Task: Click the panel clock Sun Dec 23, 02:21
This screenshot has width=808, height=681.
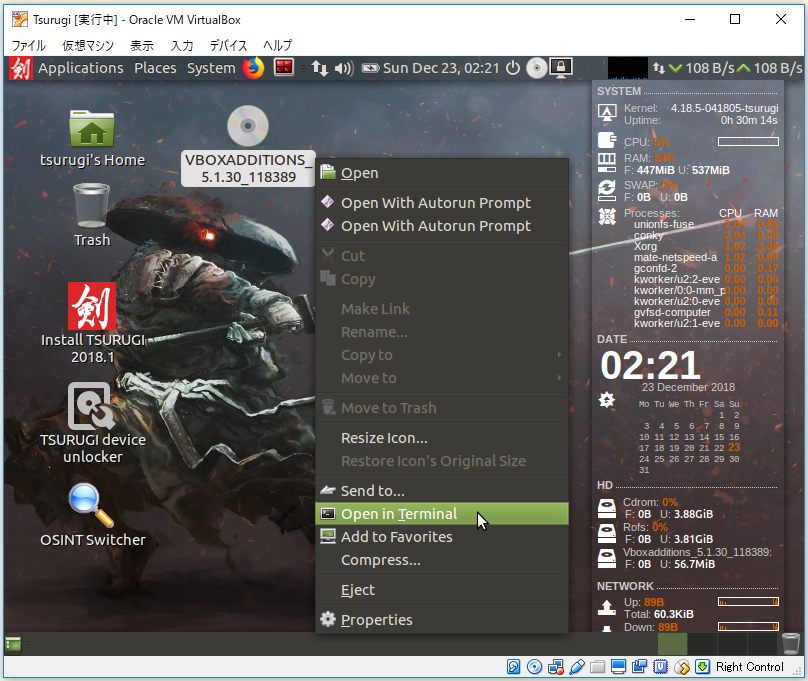Action: click(441, 68)
